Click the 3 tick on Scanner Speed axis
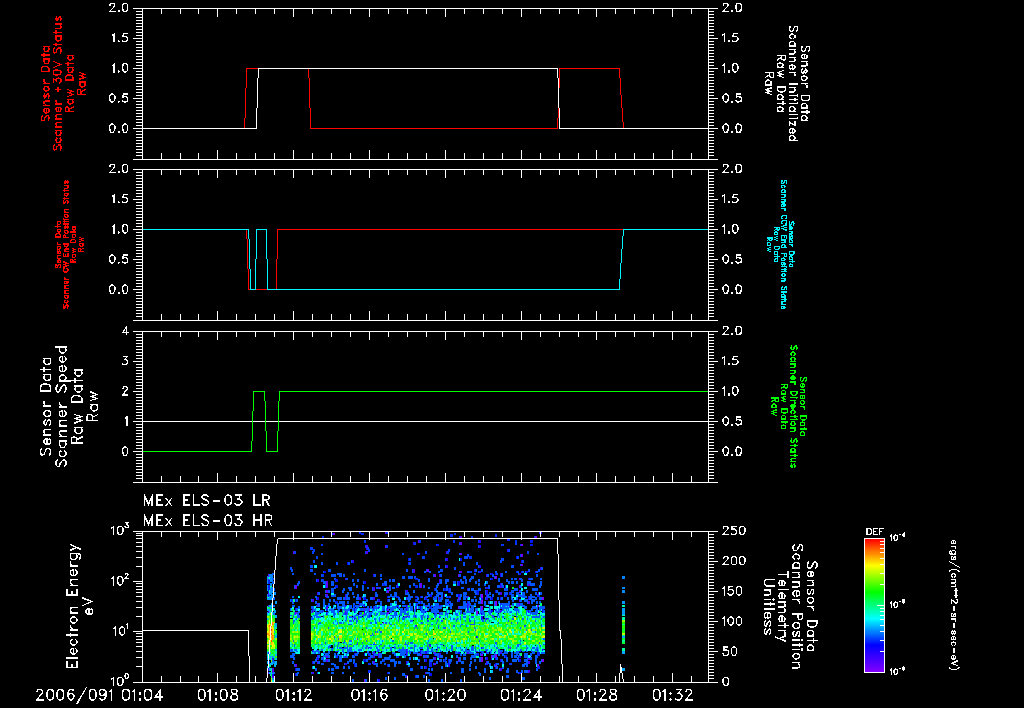The width and height of the screenshot is (1024, 708). tap(125, 361)
